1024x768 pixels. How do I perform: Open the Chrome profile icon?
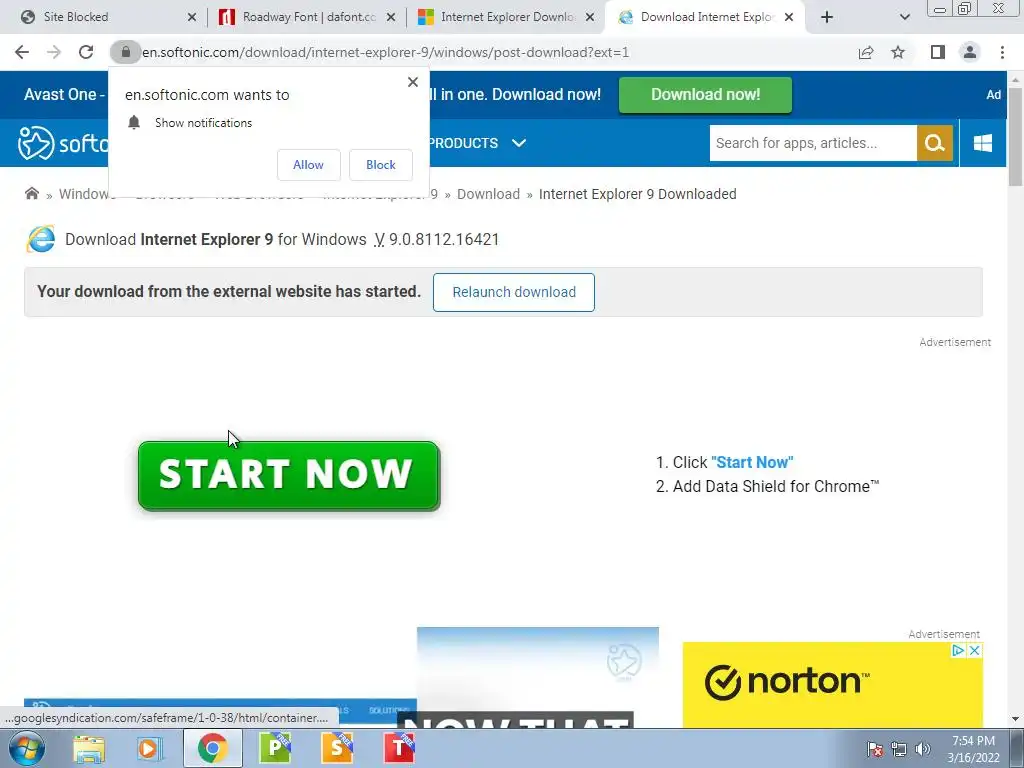point(970,52)
